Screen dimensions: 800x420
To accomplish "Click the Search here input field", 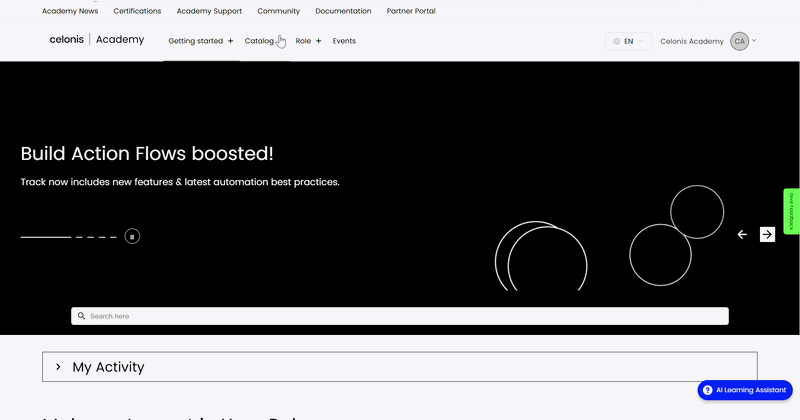I will click(x=399, y=316).
